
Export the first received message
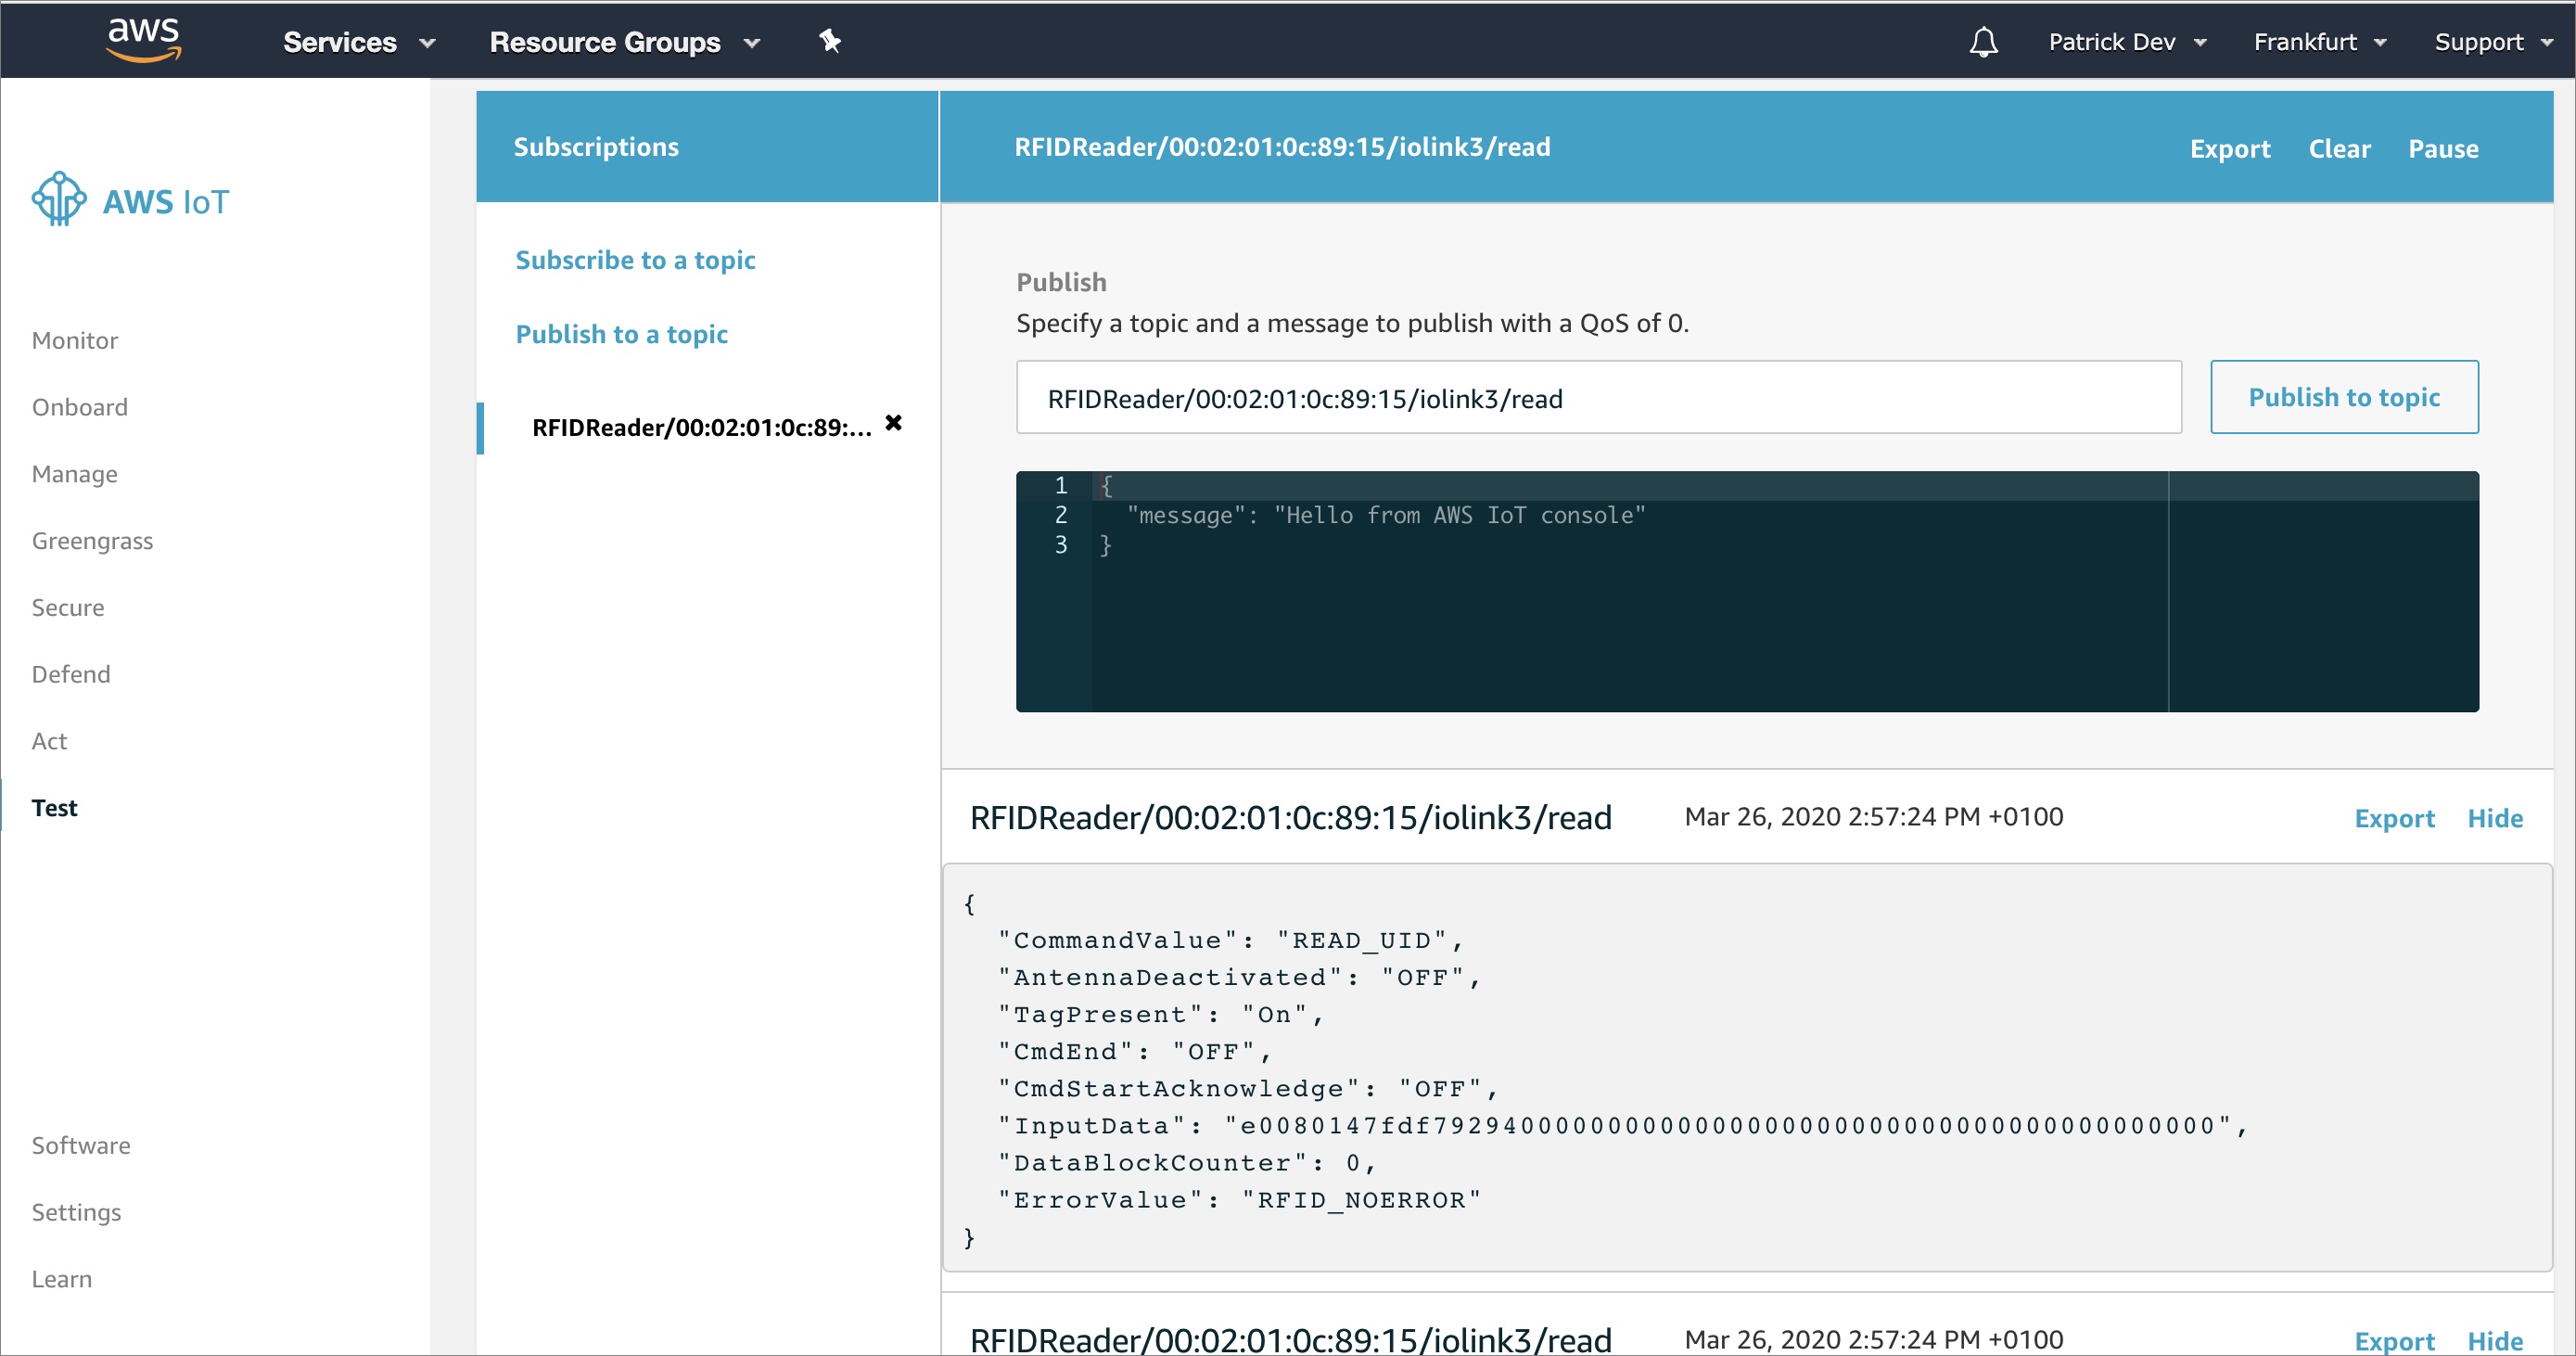tap(2394, 818)
